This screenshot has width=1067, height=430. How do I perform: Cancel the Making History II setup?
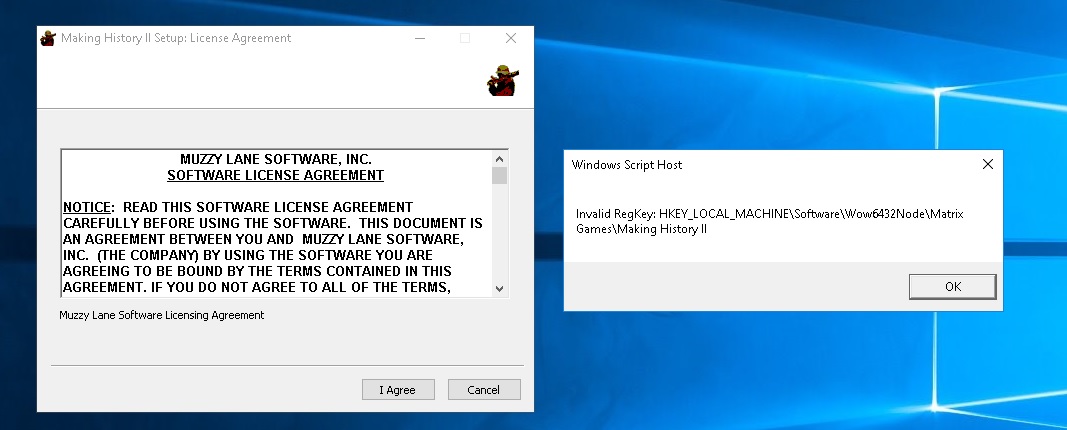pyautogui.click(x=484, y=390)
